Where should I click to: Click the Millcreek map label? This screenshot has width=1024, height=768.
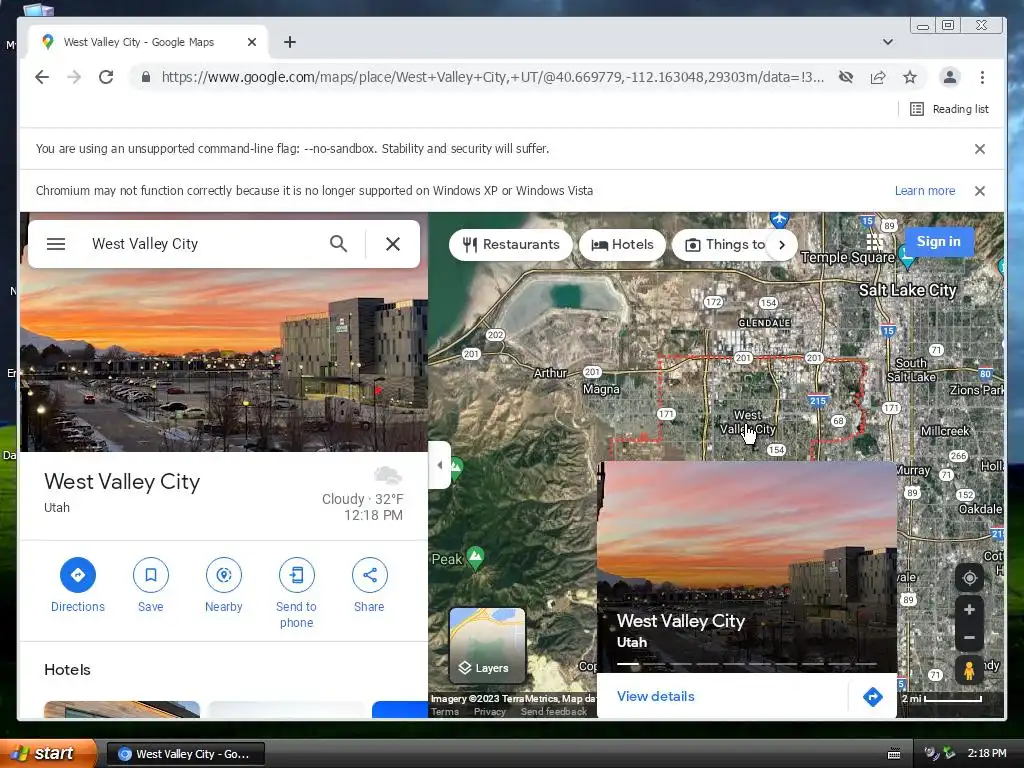pyautogui.click(x=944, y=431)
